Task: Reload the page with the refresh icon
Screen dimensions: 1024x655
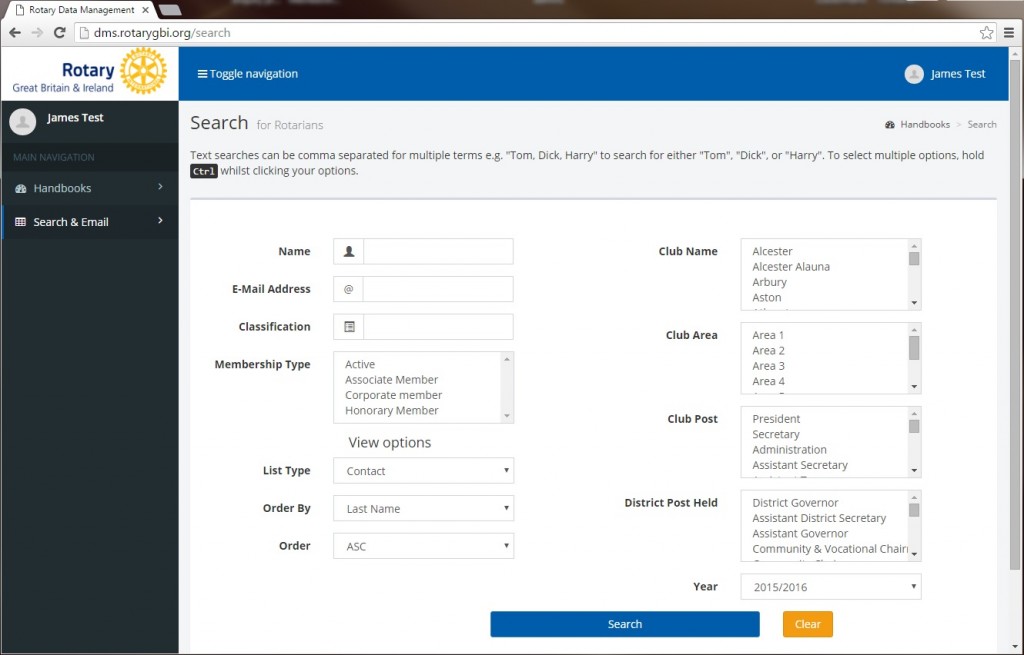Action: pos(59,33)
